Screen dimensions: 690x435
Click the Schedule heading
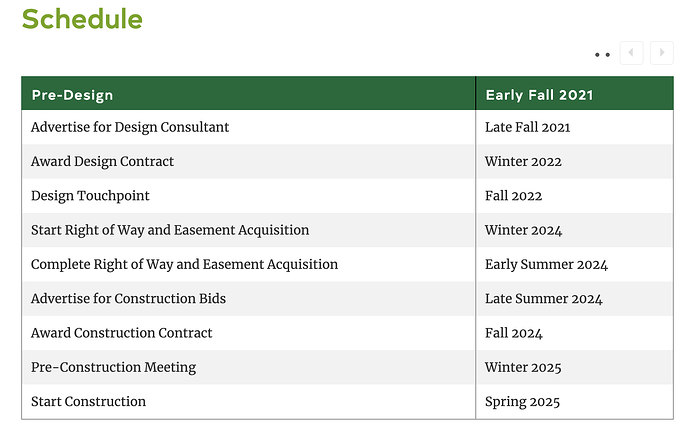click(82, 19)
